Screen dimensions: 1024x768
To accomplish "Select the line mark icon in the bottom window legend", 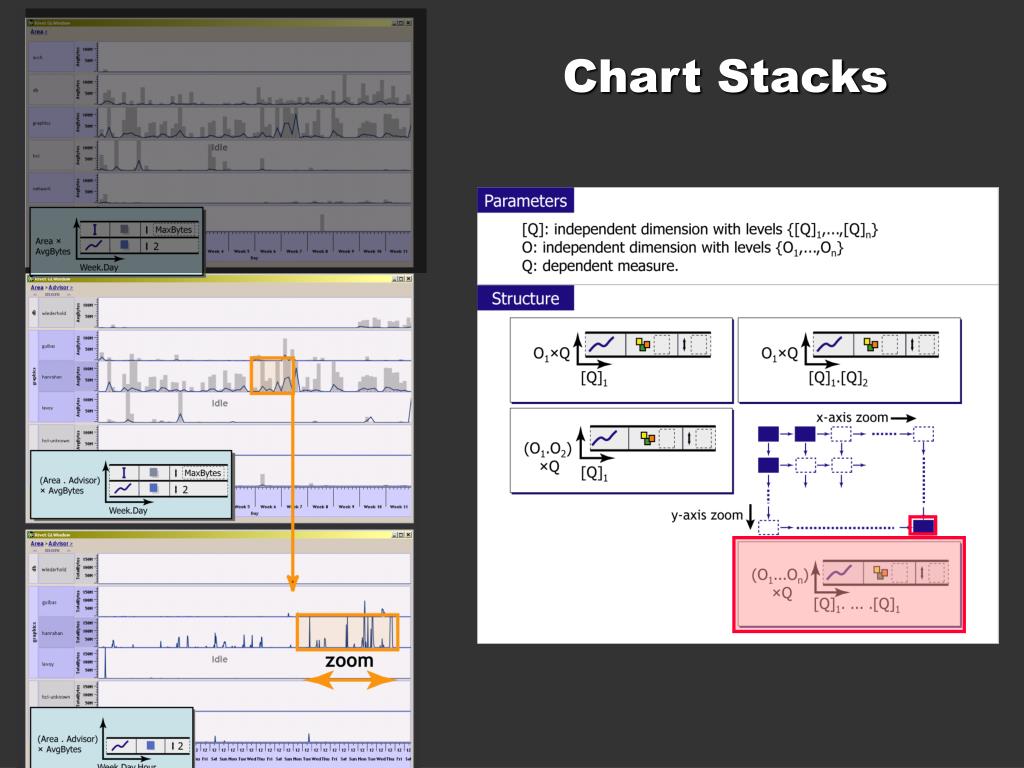I will pyautogui.click(x=120, y=746).
